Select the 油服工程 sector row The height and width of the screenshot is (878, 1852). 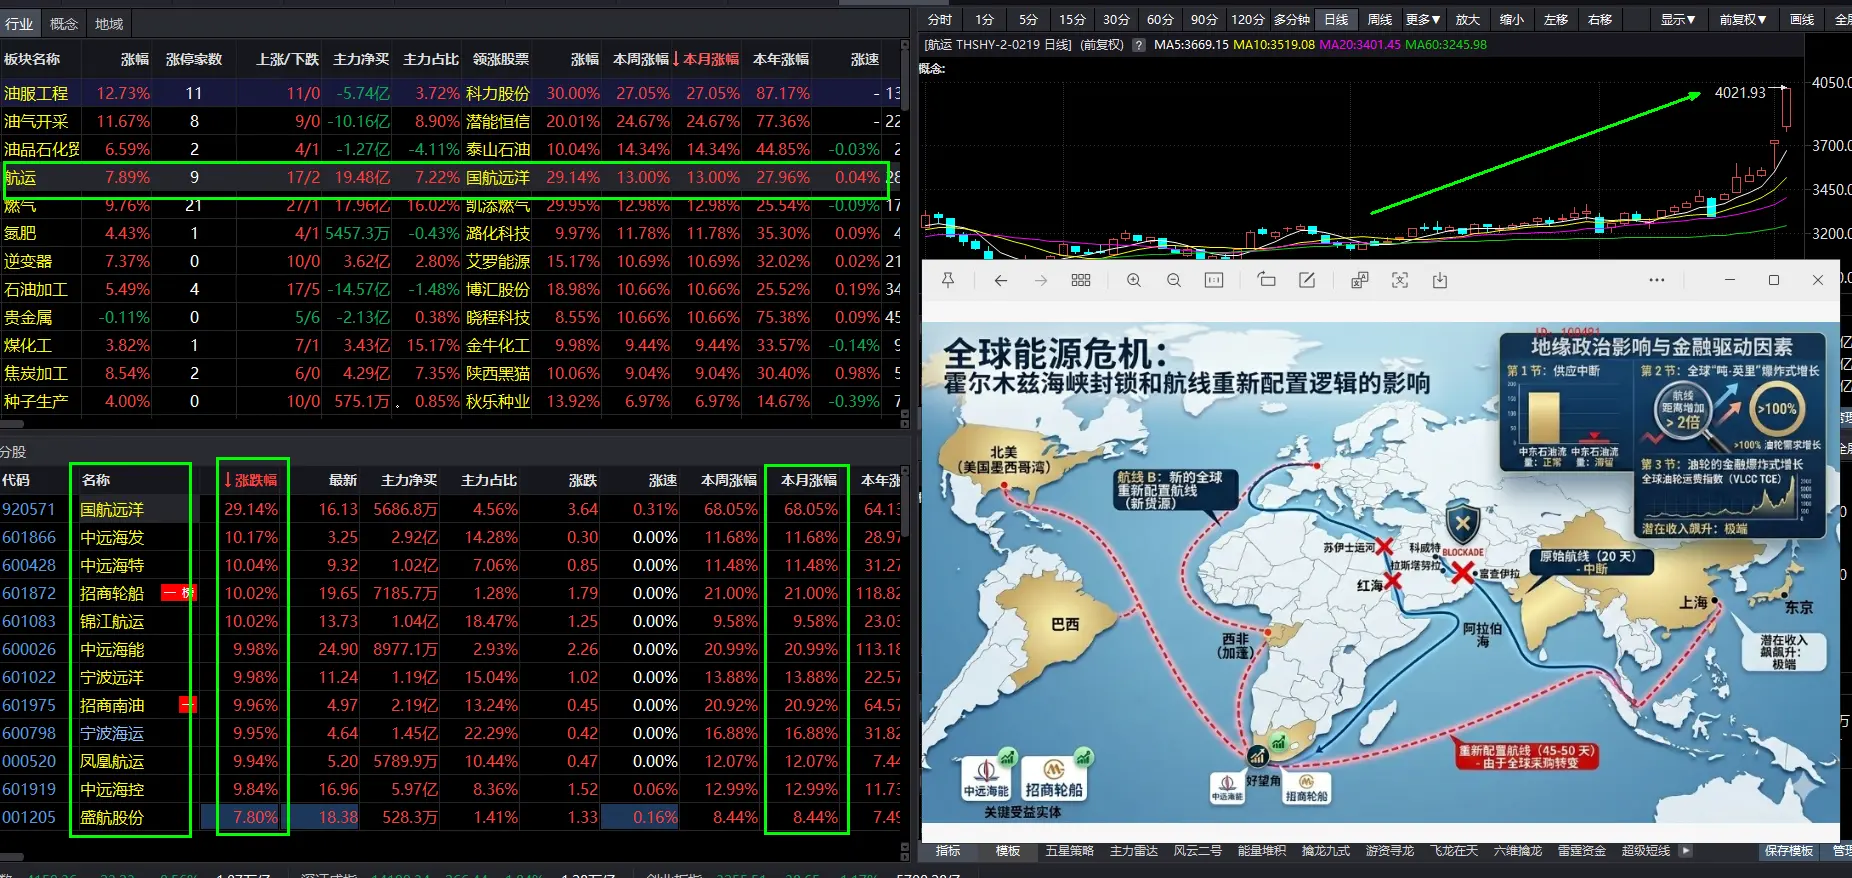click(x=450, y=93)
